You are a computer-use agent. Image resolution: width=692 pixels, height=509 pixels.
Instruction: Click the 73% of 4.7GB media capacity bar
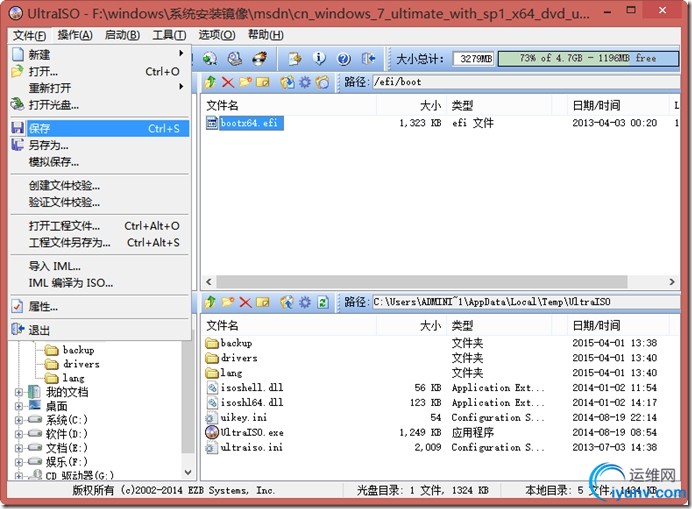pos(588,58)
